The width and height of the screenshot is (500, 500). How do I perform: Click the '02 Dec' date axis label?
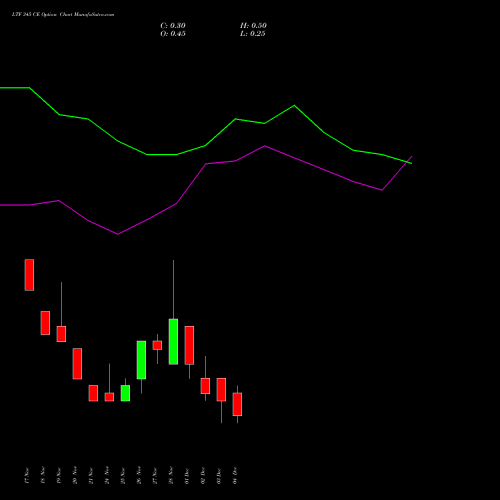(203, 475)
